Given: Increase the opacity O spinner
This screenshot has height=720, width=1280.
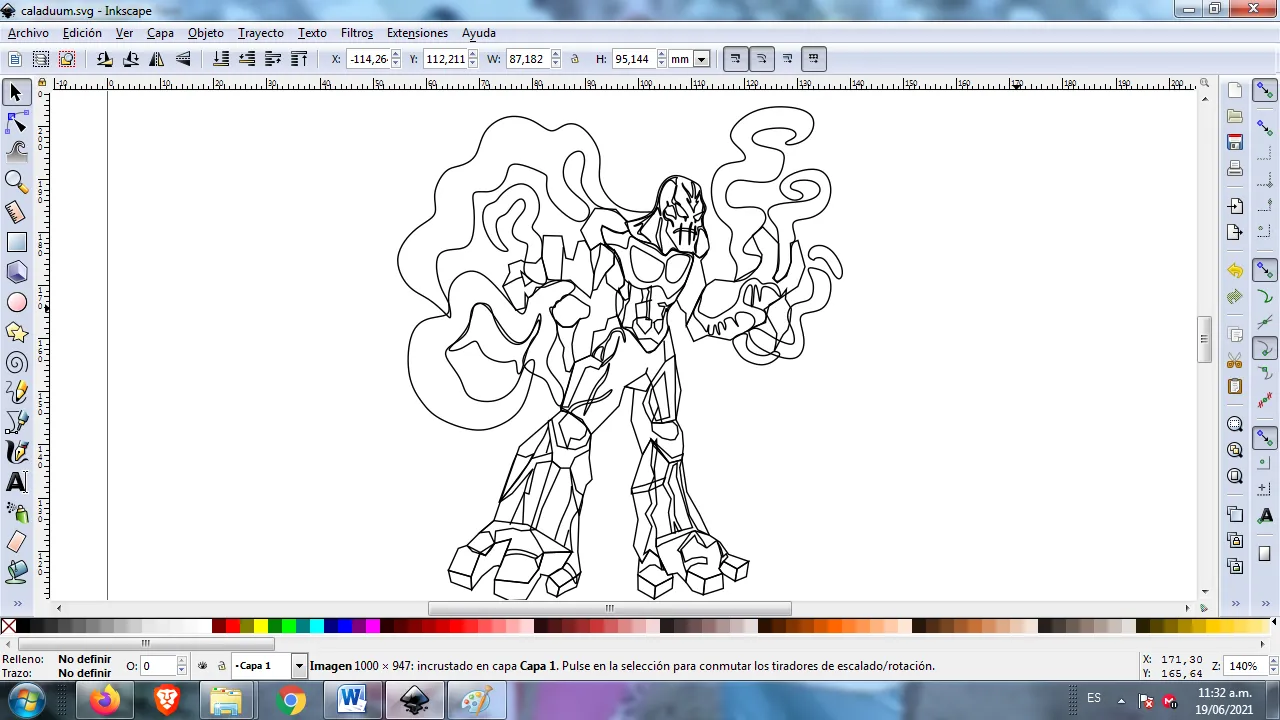Looking at the screenshot, I should click(181, 662).
